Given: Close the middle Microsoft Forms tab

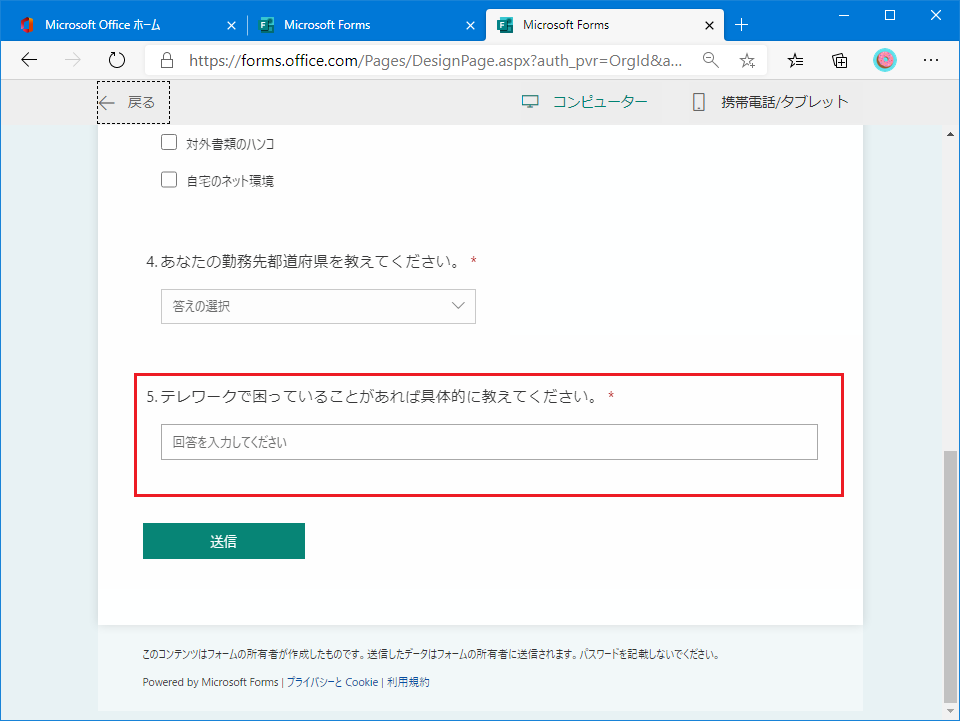Looking at the screenshot, I should click(470, 25).
